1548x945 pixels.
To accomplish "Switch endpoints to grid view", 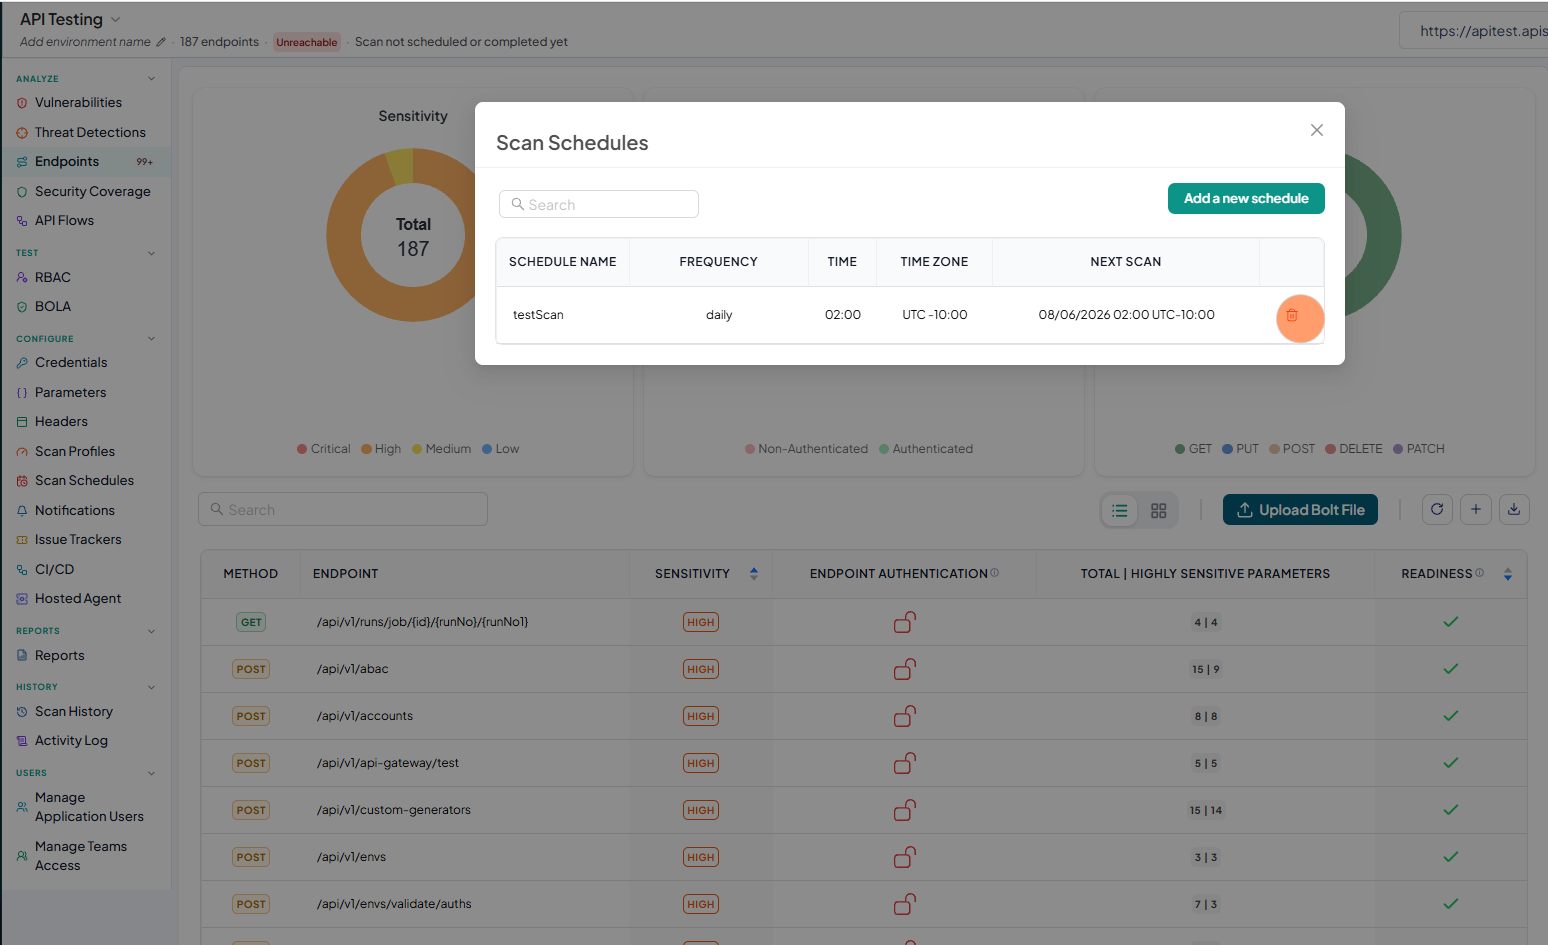I will (x=1158, y=510).
